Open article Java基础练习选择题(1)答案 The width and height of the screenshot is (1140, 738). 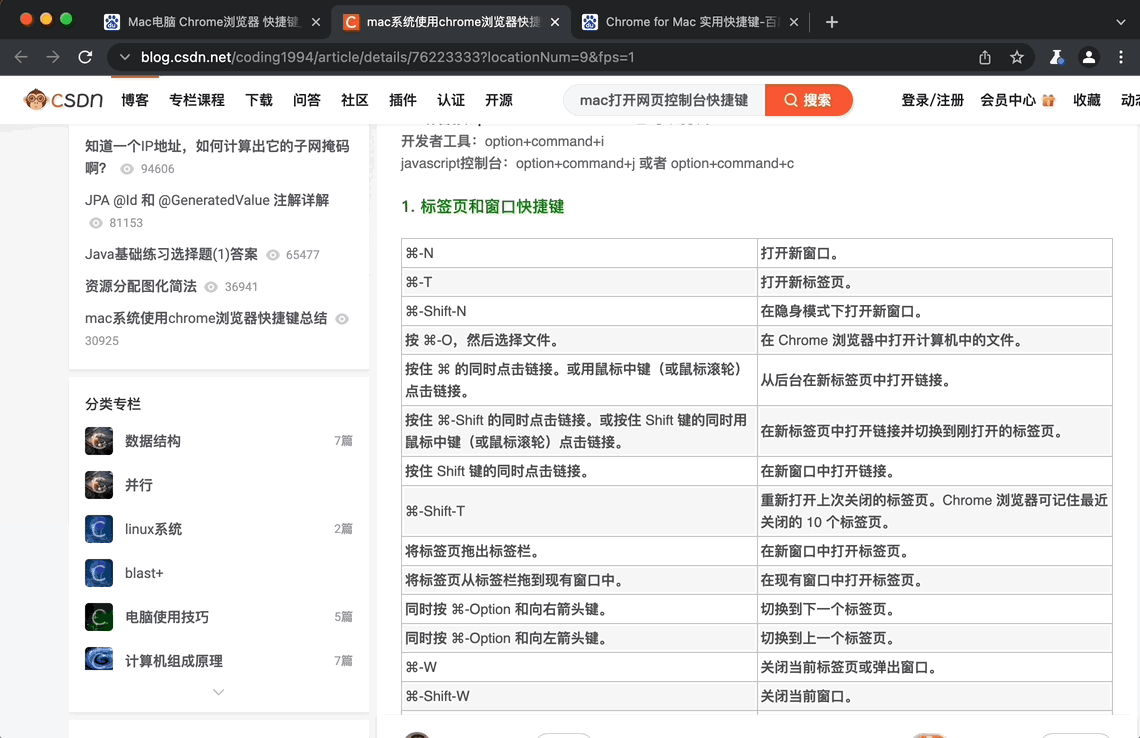coord(172,254)
